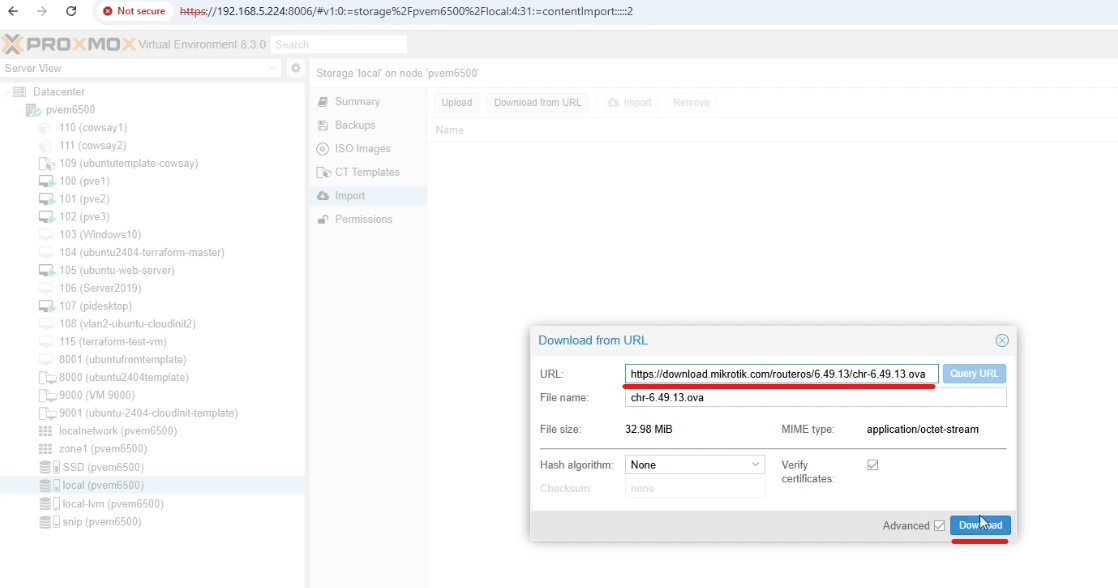Click VM icon for 105 (ubuntu-web-server)
1118x588 pixels.
pyautogui.click(x=46, y=270)
